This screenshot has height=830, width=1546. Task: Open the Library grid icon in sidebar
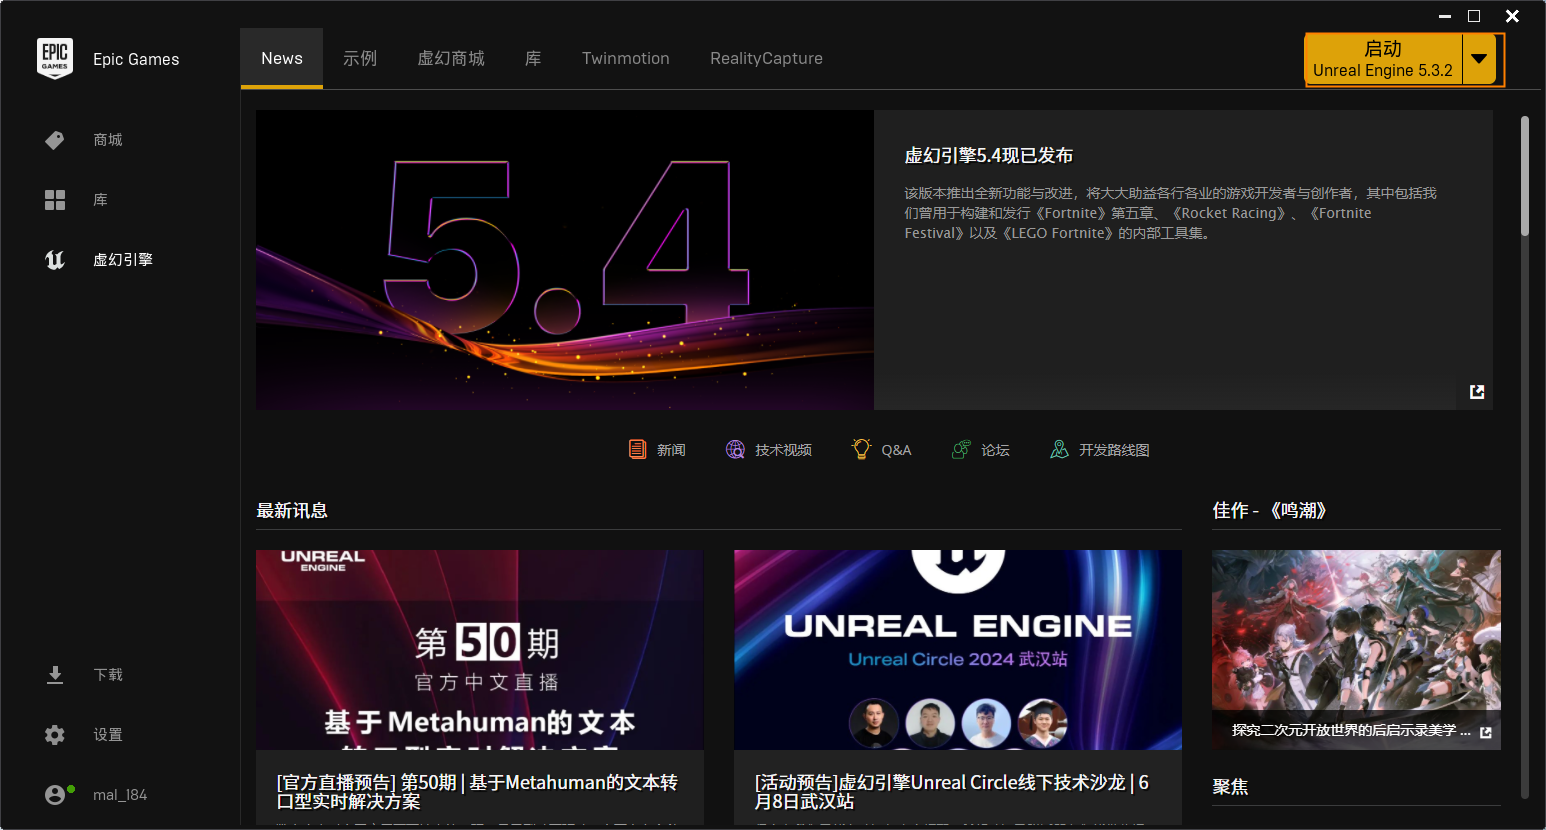tap(55, 200)
